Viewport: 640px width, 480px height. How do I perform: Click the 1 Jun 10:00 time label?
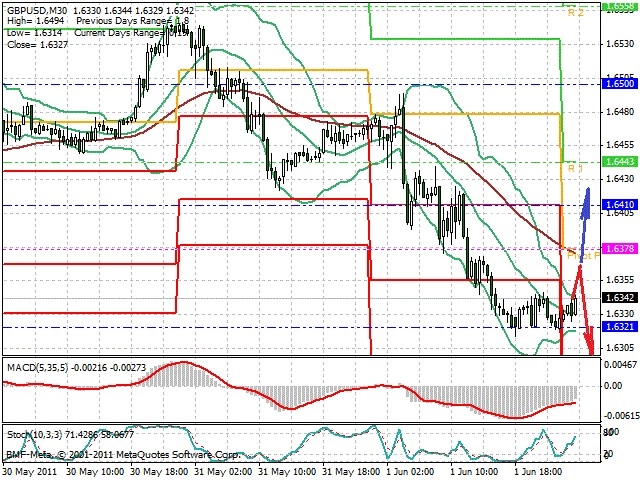tap(474, 471)
